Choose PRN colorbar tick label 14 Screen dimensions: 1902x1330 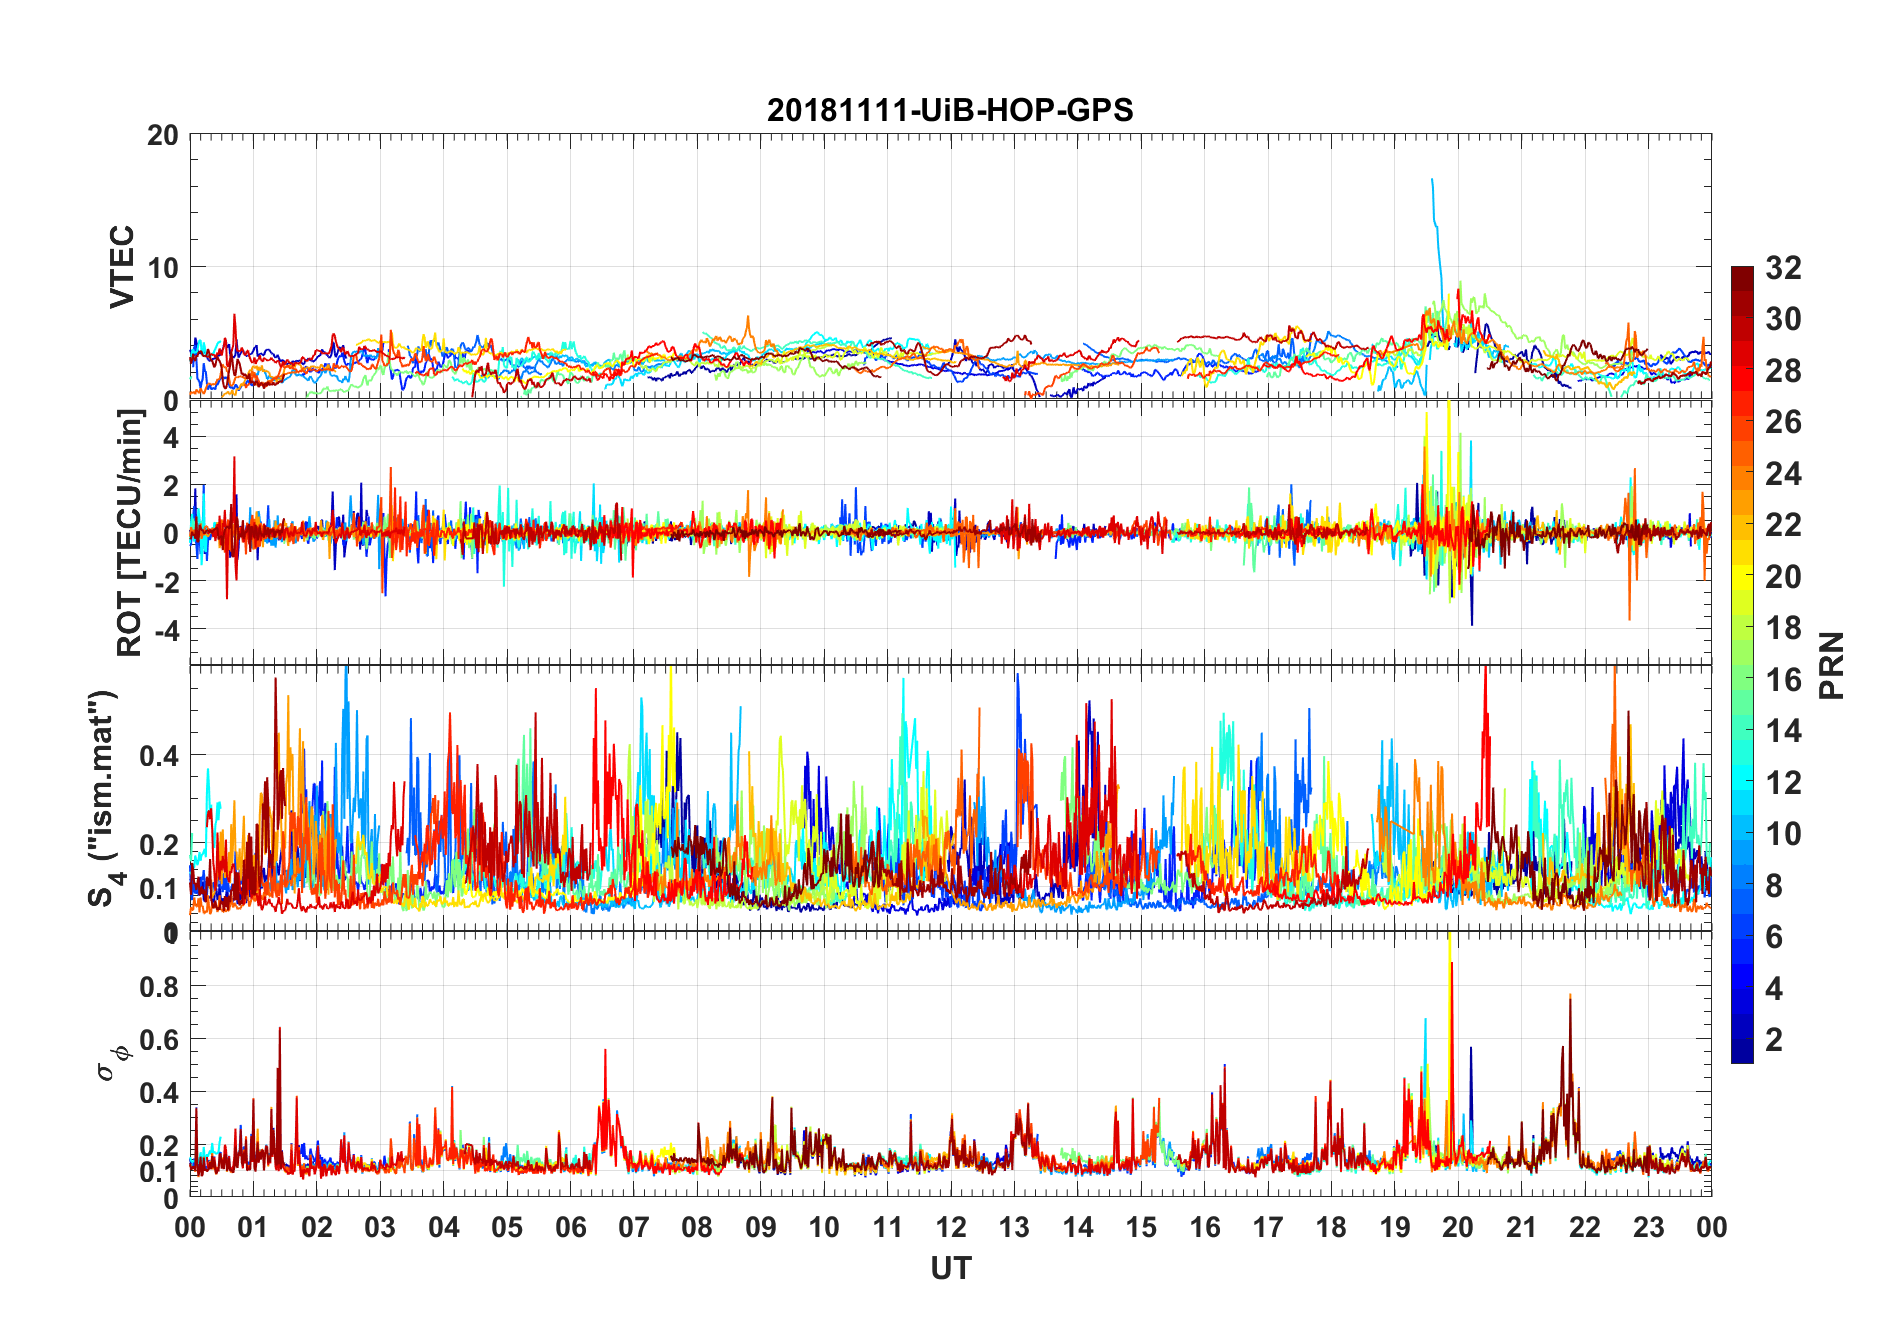click(1784, 731)
